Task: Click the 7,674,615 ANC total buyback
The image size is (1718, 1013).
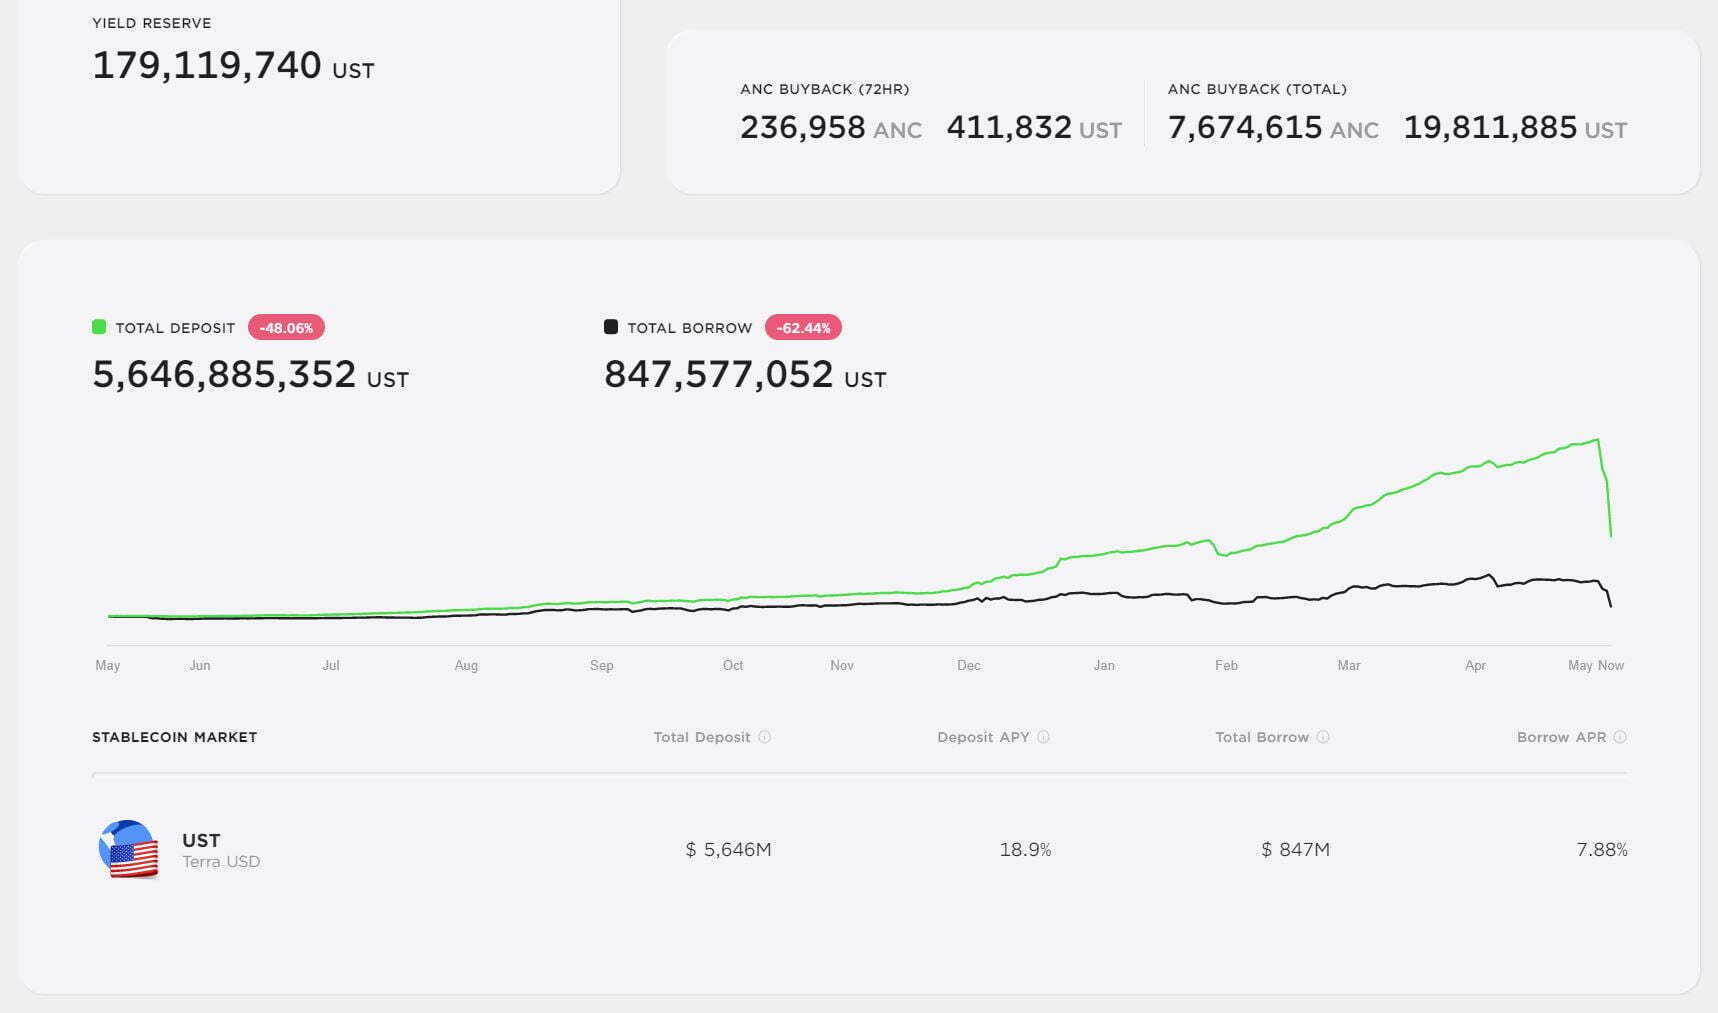Action: [x=1273, y=128]
